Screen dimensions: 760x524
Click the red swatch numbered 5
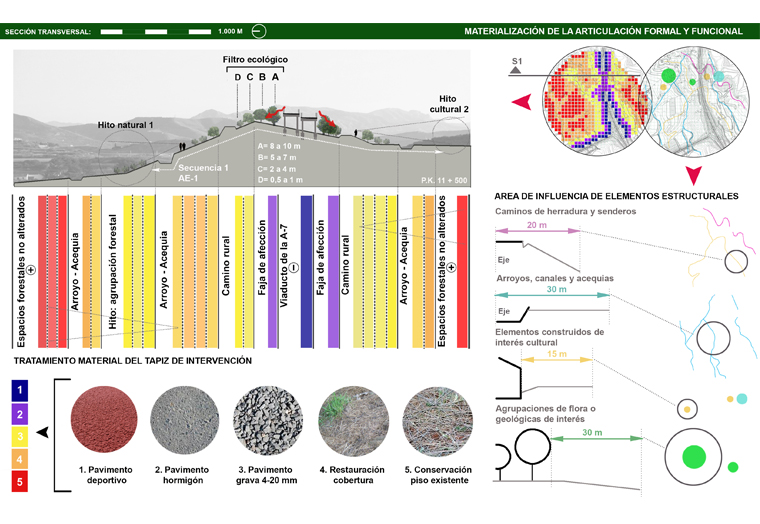click(20, 481)
